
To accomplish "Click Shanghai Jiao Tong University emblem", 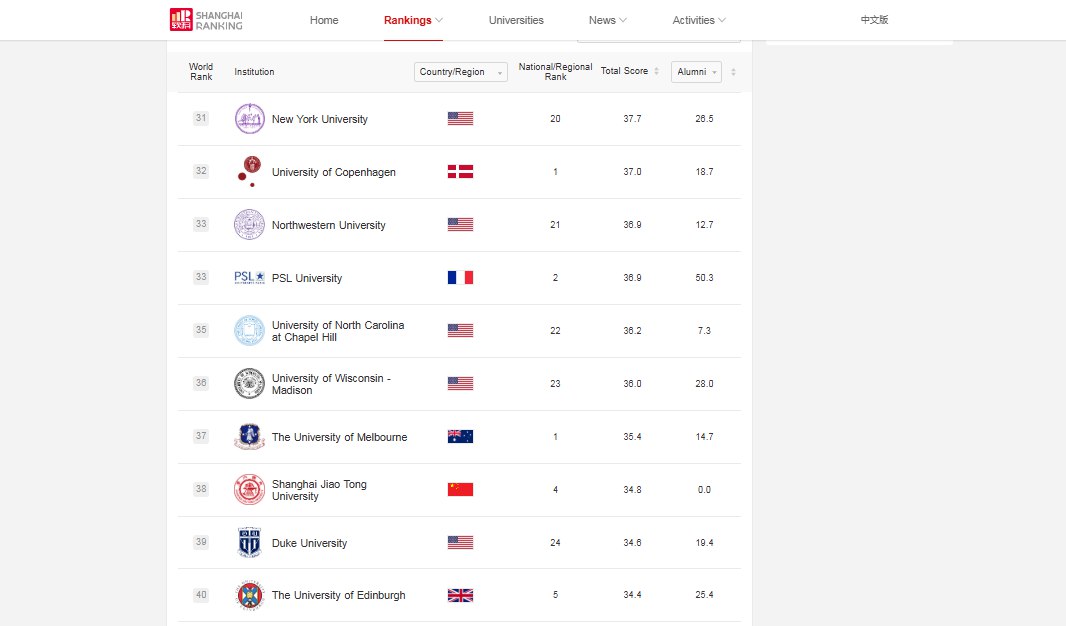I will pyautogui.click(x=250, y=489).
